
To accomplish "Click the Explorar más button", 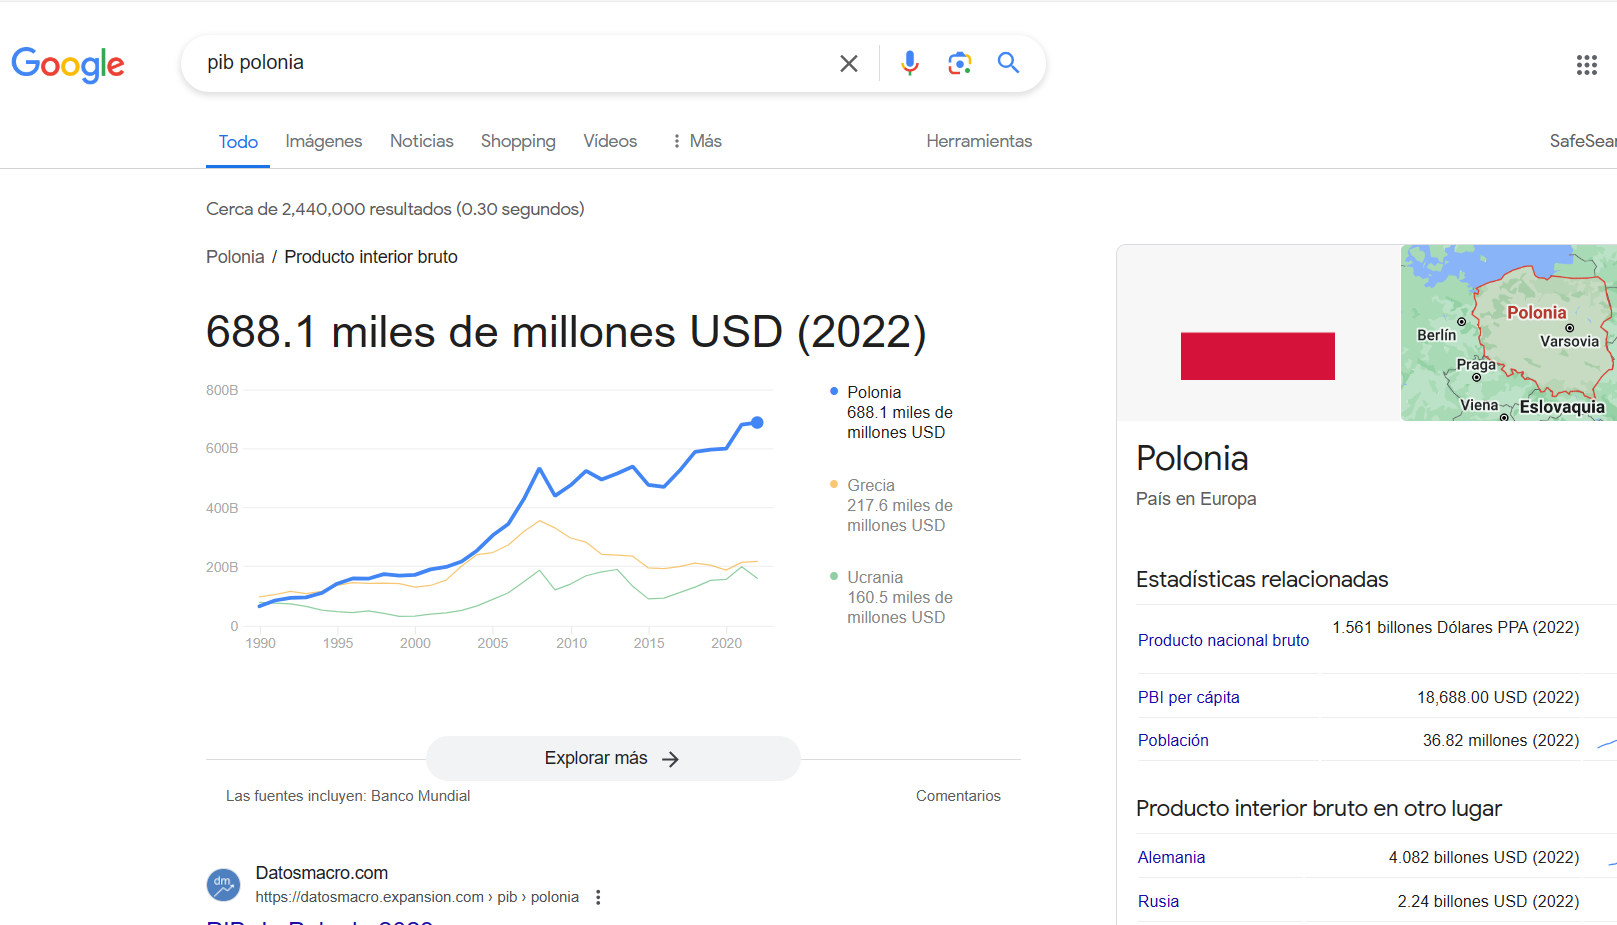I will tap(613, 758).
